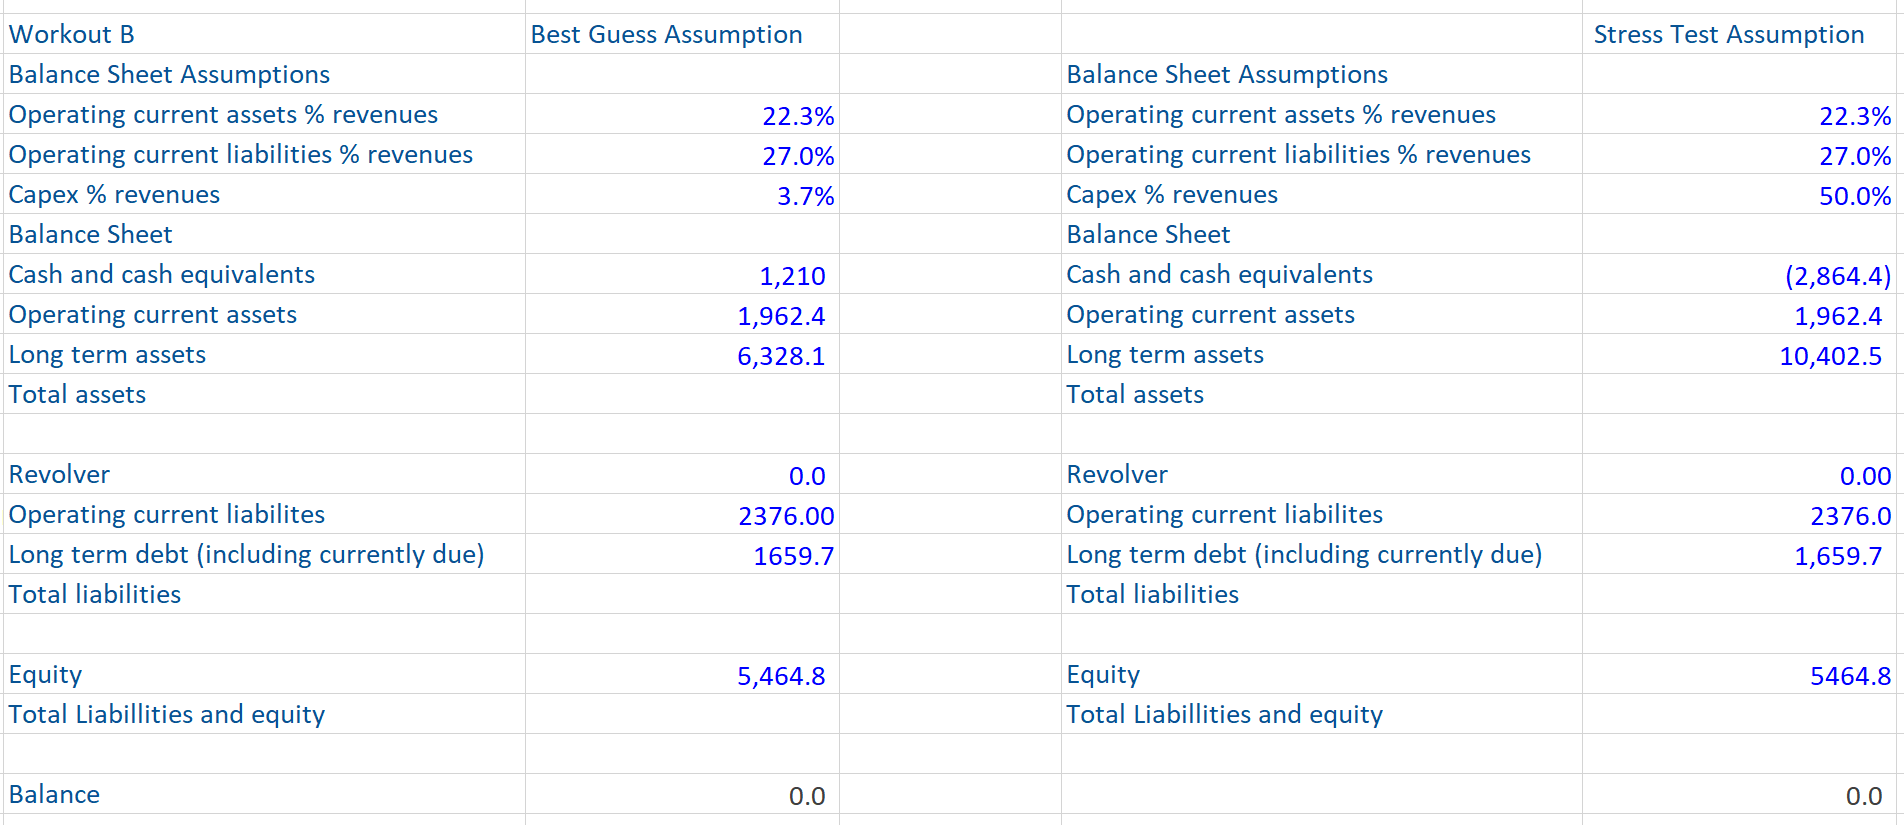Click the empty Stress Test Total liabilities cell
This screenshot has width=1904, height=825.
tap(1738, 595)
